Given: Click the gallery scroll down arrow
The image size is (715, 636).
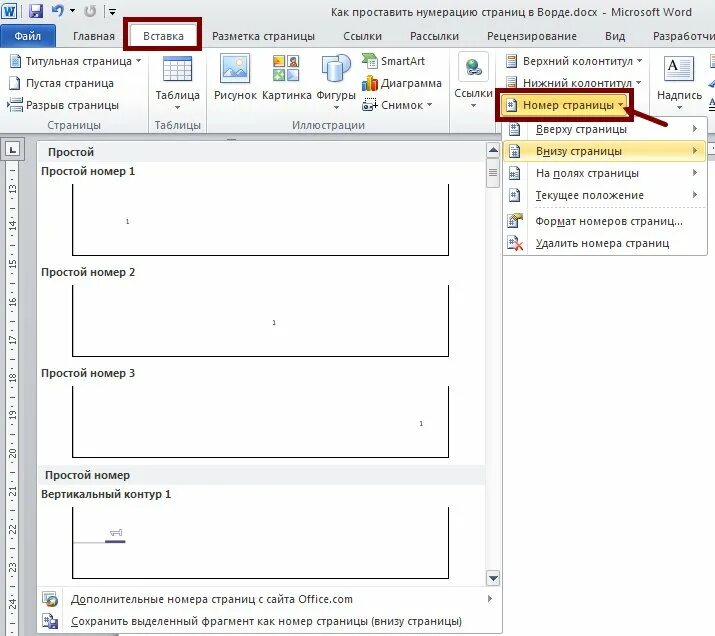Looking at the screenshot, I should click(x=493, y=578).
